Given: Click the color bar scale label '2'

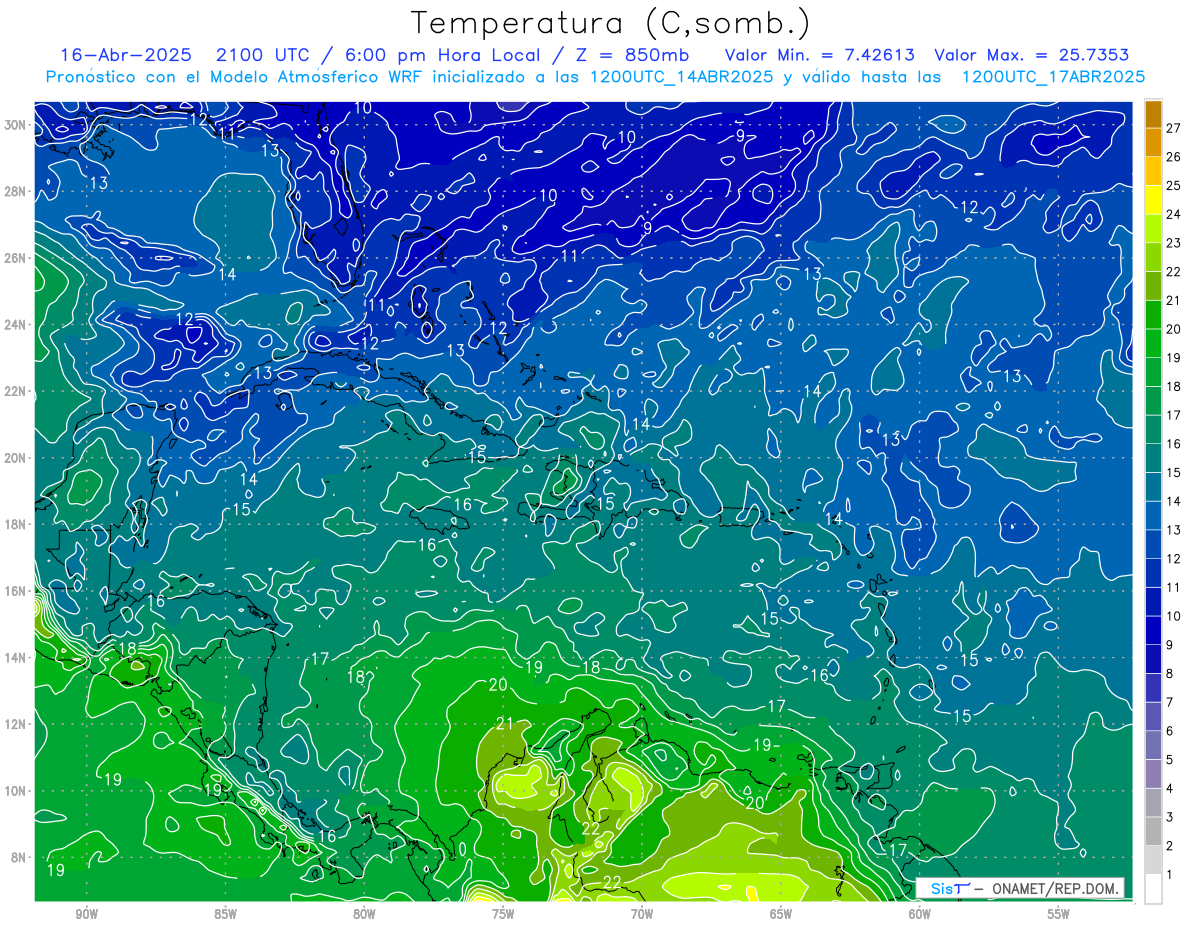Looking at the screenshot, I should (1170, 846).
